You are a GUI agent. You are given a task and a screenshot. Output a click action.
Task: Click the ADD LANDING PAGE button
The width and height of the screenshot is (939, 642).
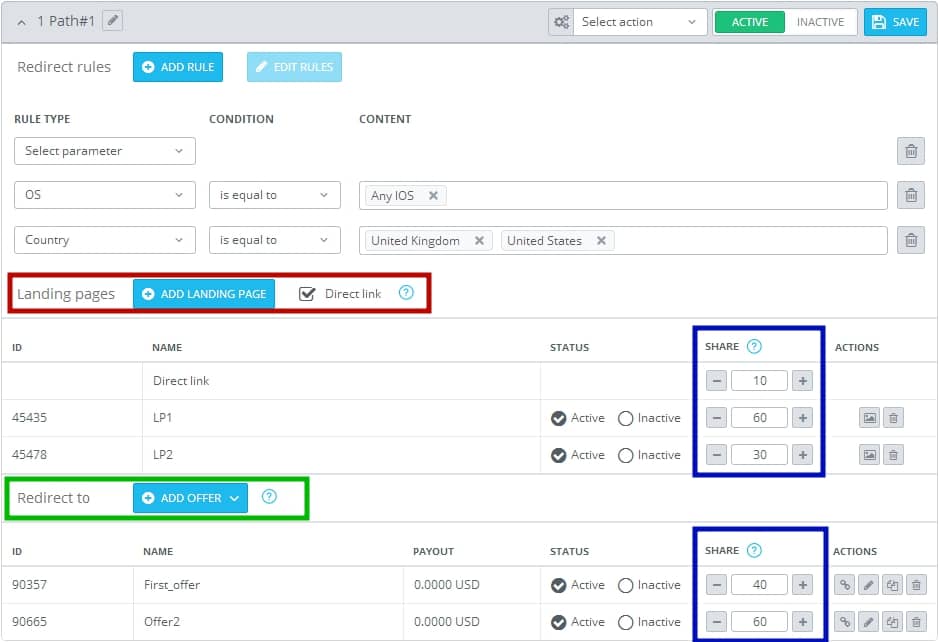pos(204,293)
